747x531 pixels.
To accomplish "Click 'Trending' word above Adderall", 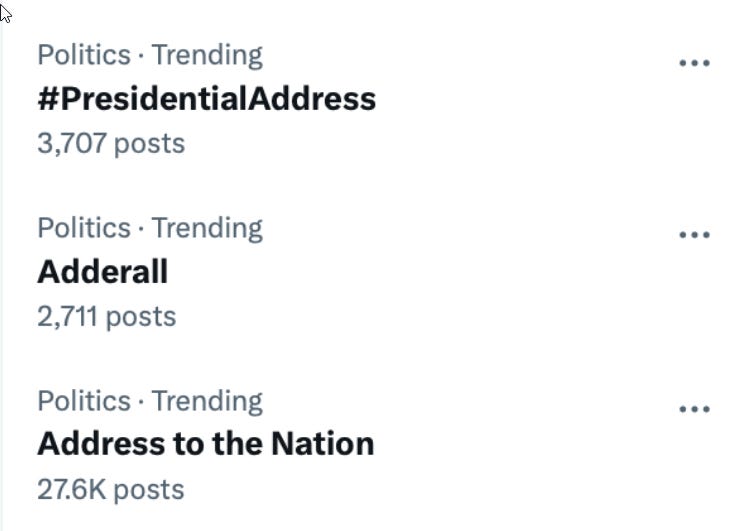I will [207, 229].
